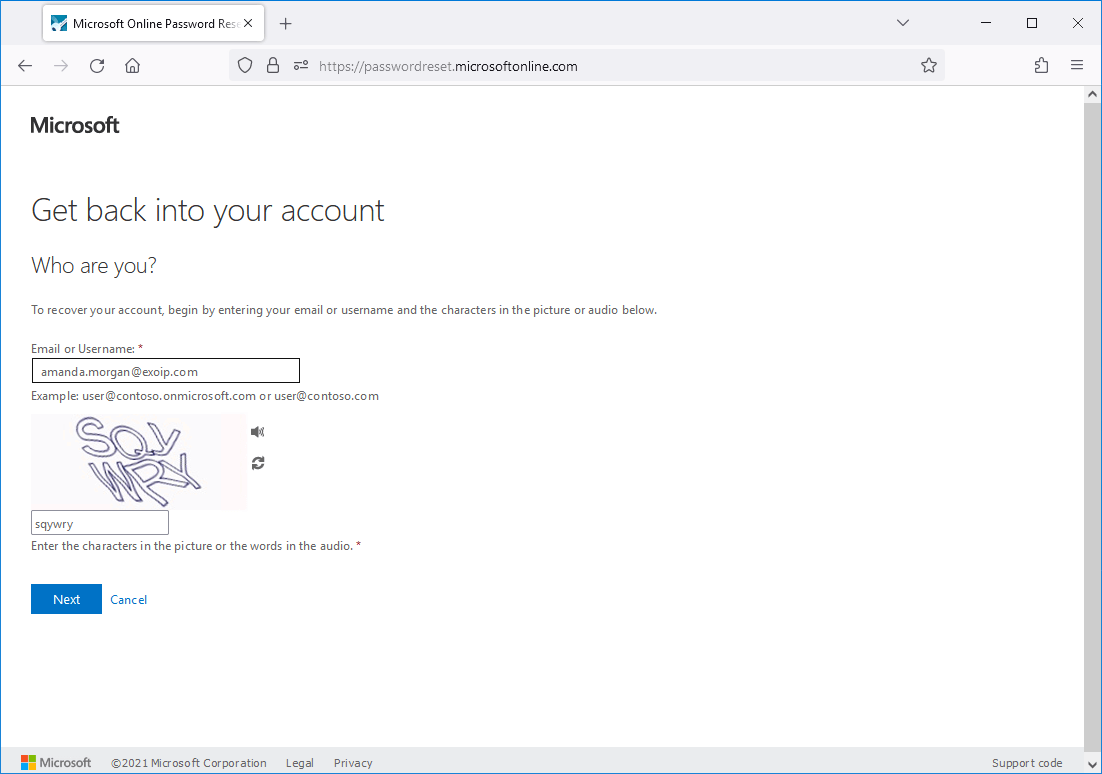The height and width of the screenshot is (774, 1102).
Task: Cancel the account recovery process
Action: (128, 598)
